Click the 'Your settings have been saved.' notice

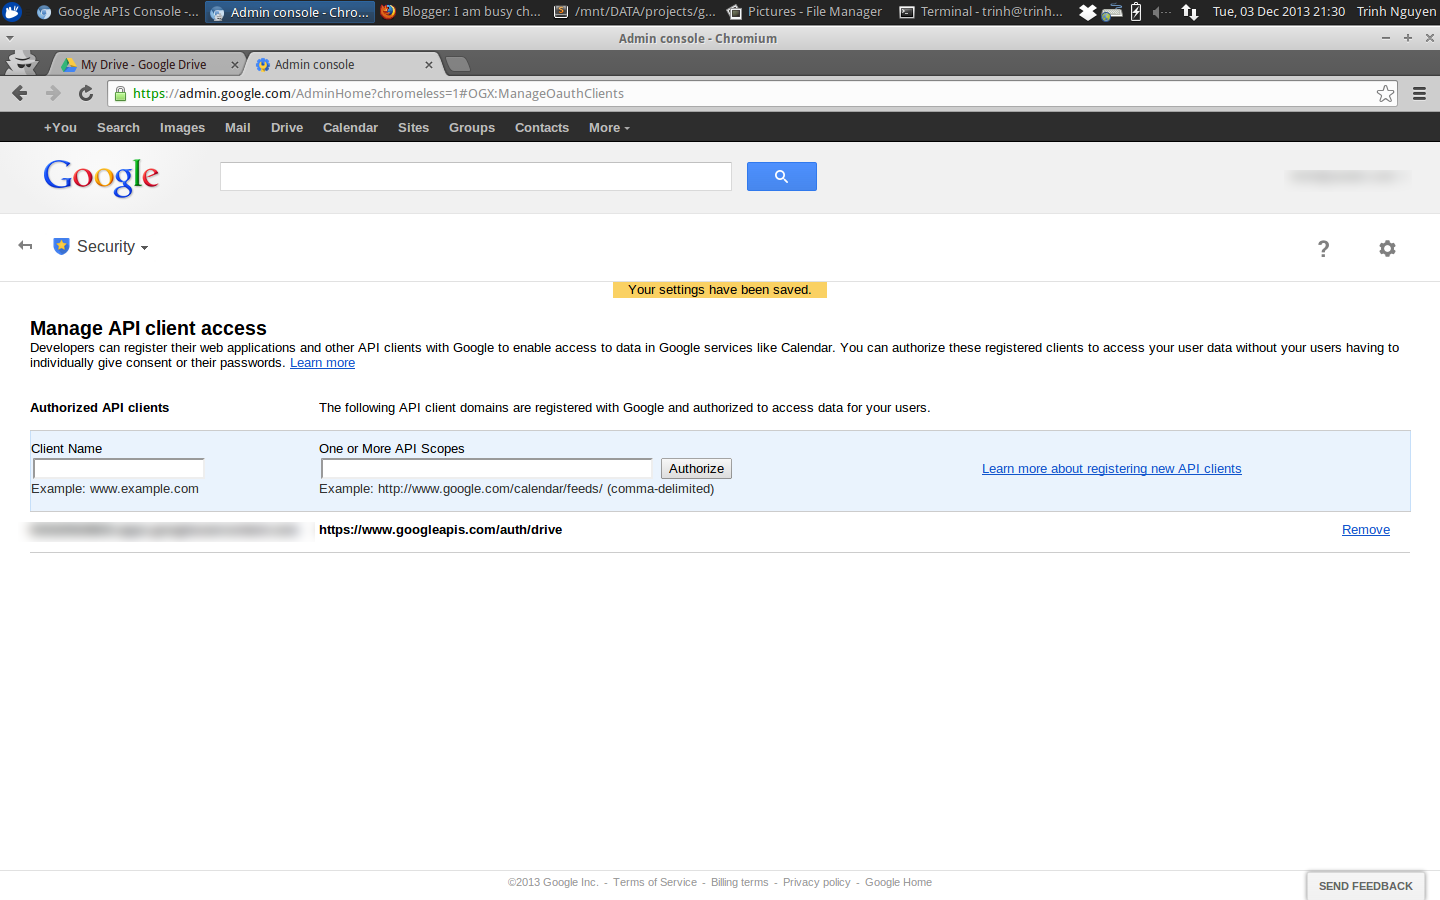pos(720,290)
